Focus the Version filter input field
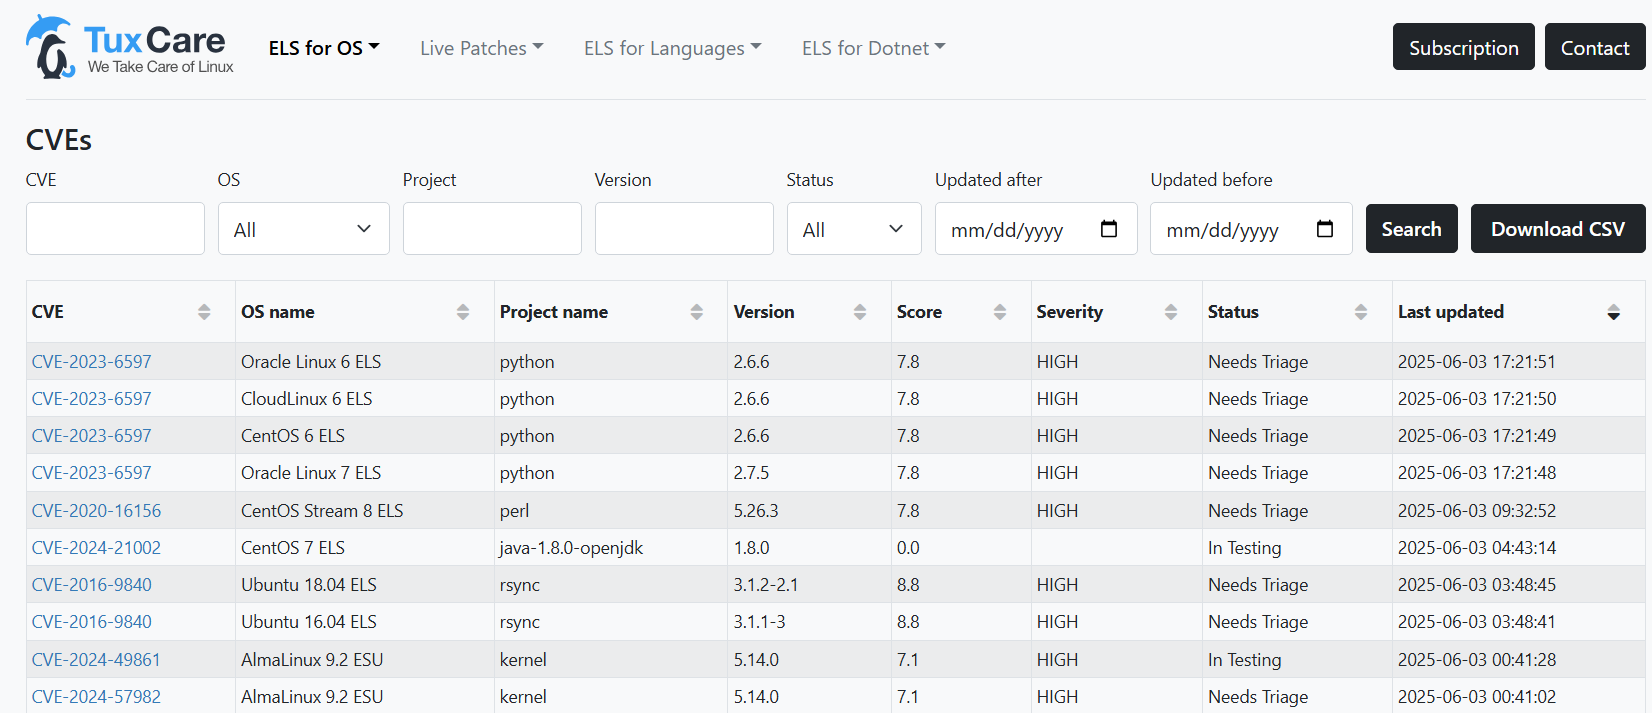The height and width of the screenshot is (713, 1652). tap(684, 229)
